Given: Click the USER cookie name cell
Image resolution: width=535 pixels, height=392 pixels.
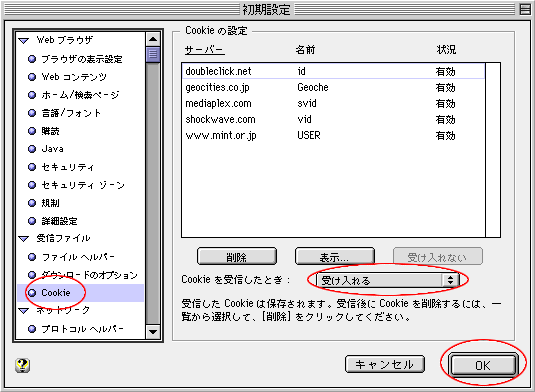Looking at the screenshot, I should (309, 136).
